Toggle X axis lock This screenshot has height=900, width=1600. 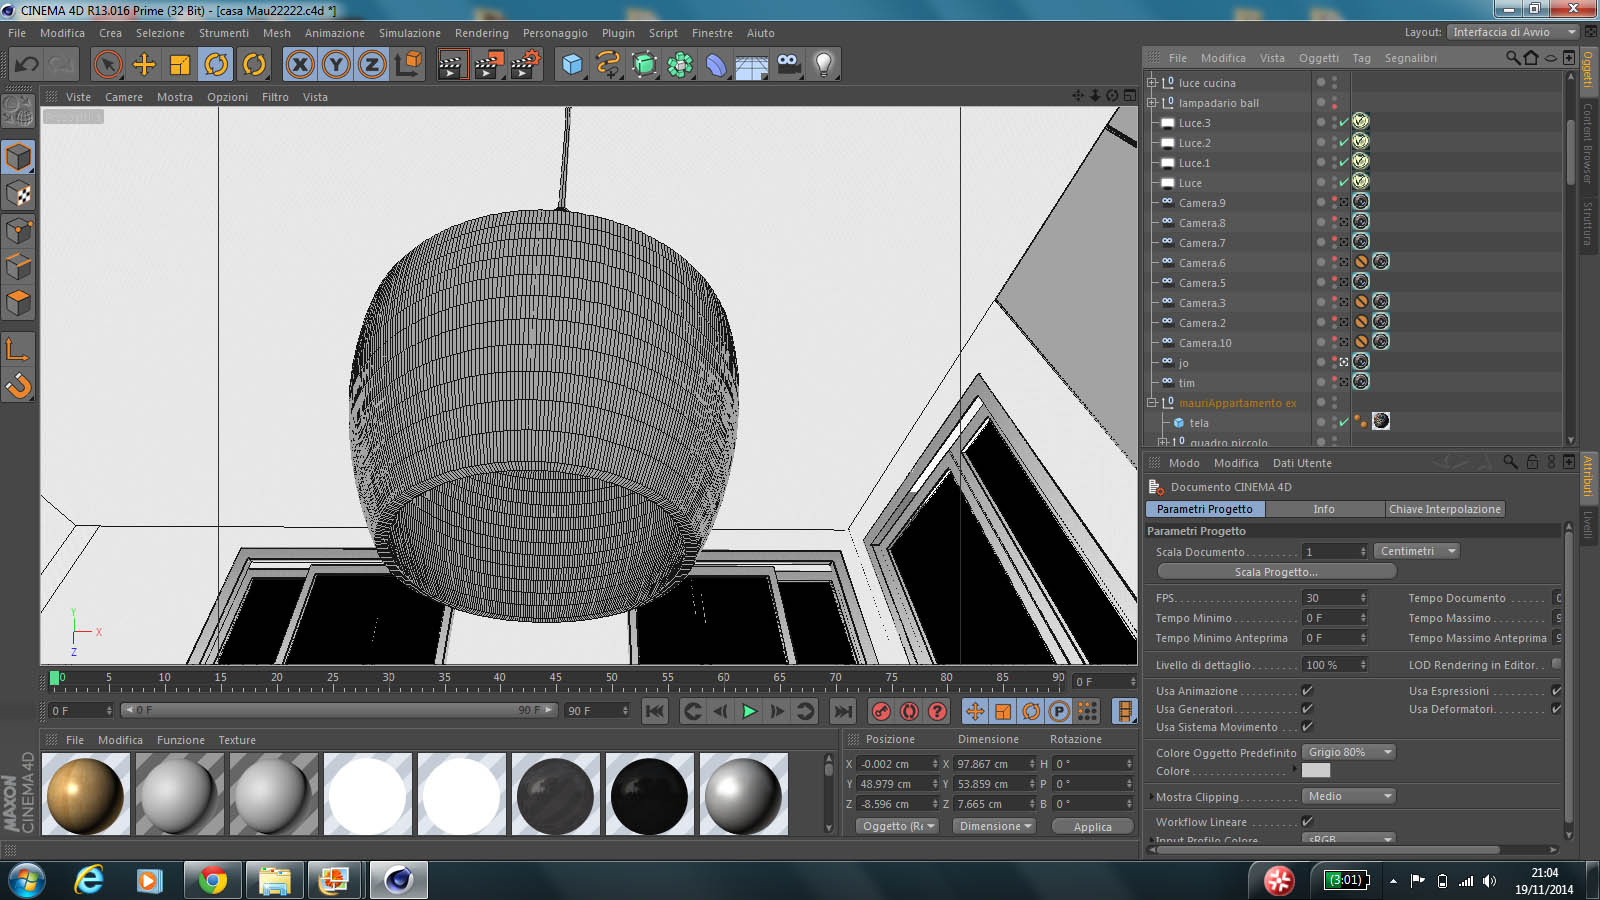pyautogui.click(x=300, y=65)
